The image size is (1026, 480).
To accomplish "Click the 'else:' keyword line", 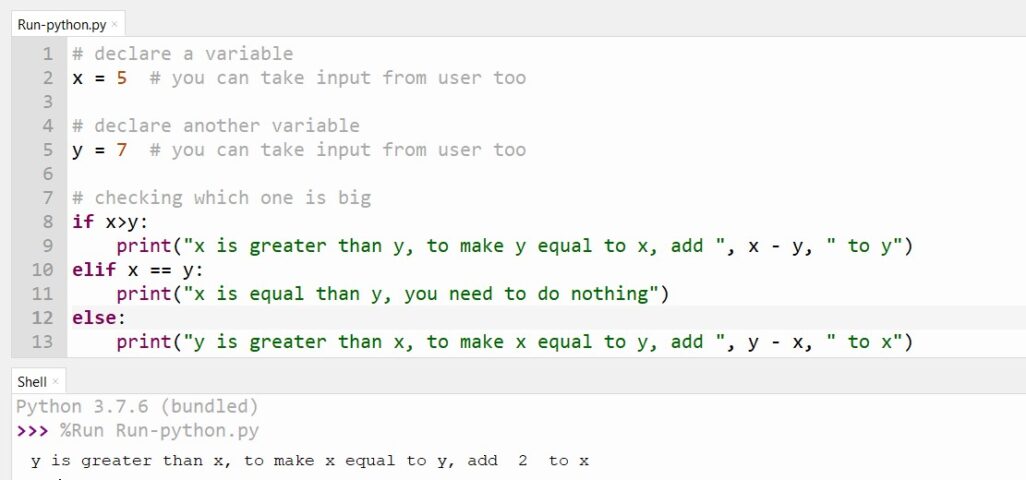I will pyautogui.click(x=93, y=318).
